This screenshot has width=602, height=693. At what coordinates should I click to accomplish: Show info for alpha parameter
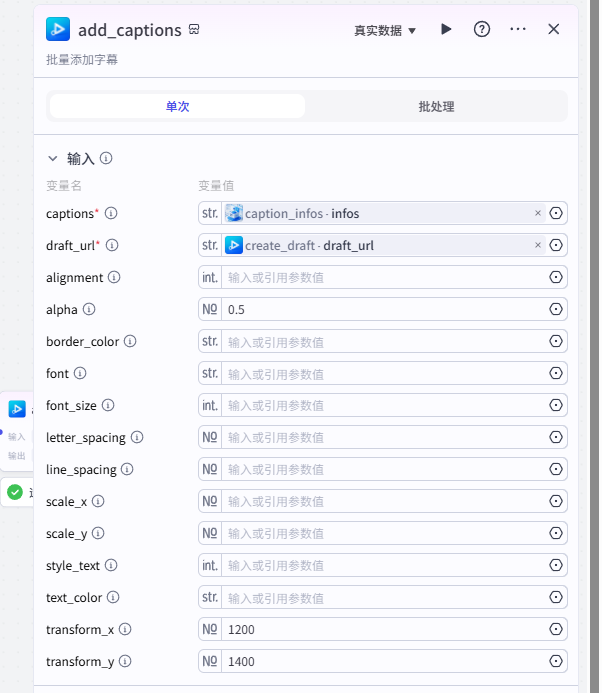tap(89, 309)
